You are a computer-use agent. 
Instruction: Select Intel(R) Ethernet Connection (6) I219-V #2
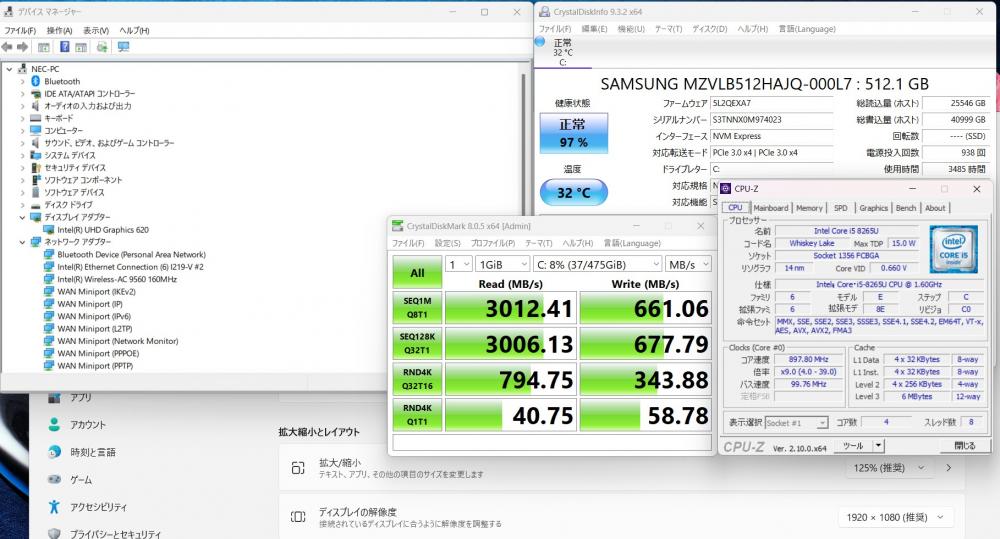(130, 267)
